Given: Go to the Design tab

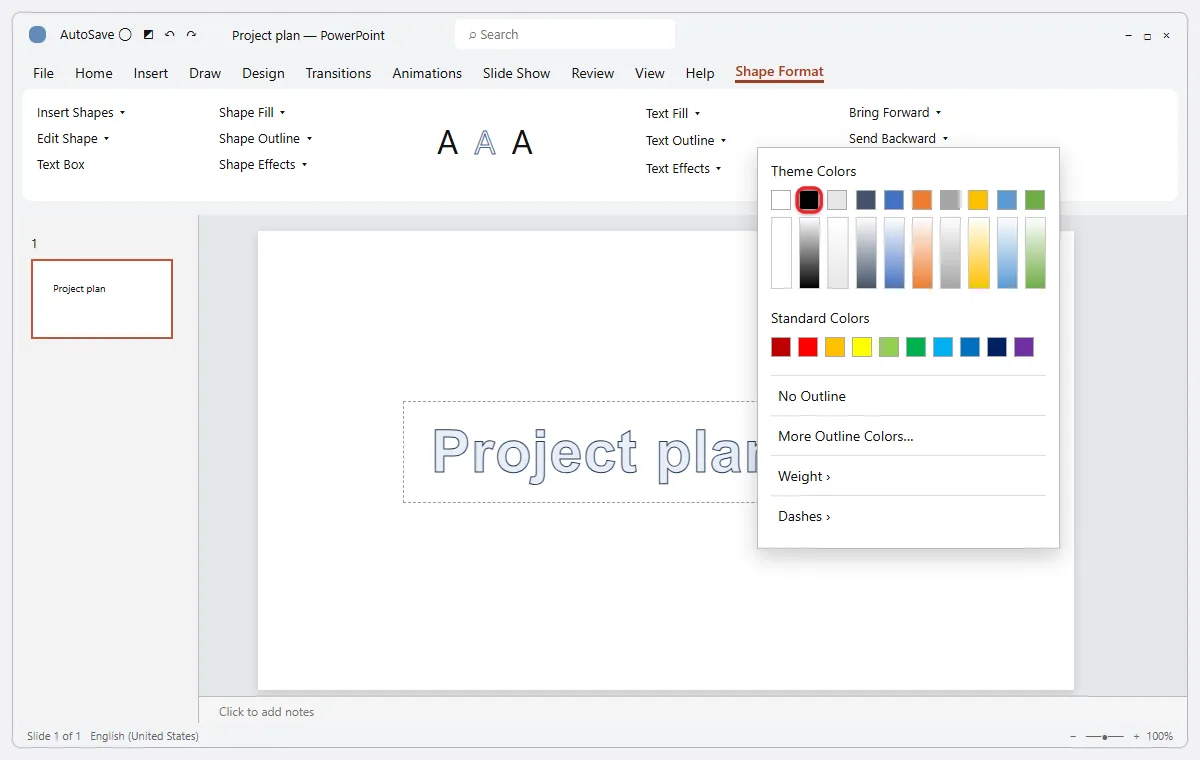Looking at the screenshot, I should point(263,73).
